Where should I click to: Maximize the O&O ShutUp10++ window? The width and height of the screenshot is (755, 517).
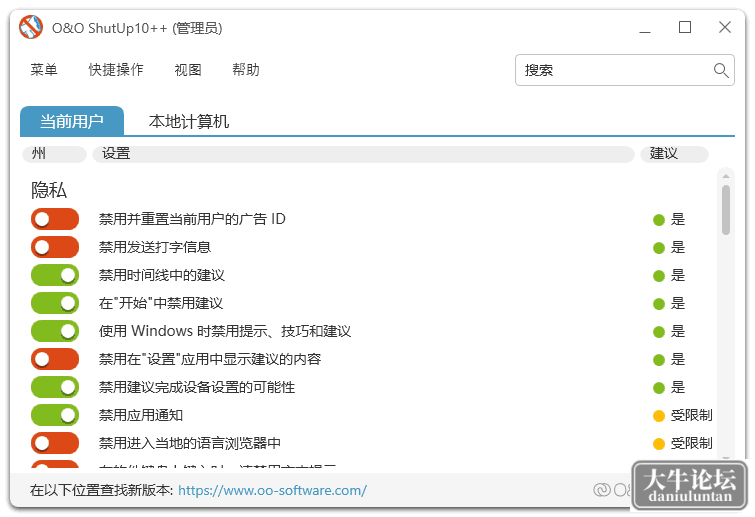(685, 27)
